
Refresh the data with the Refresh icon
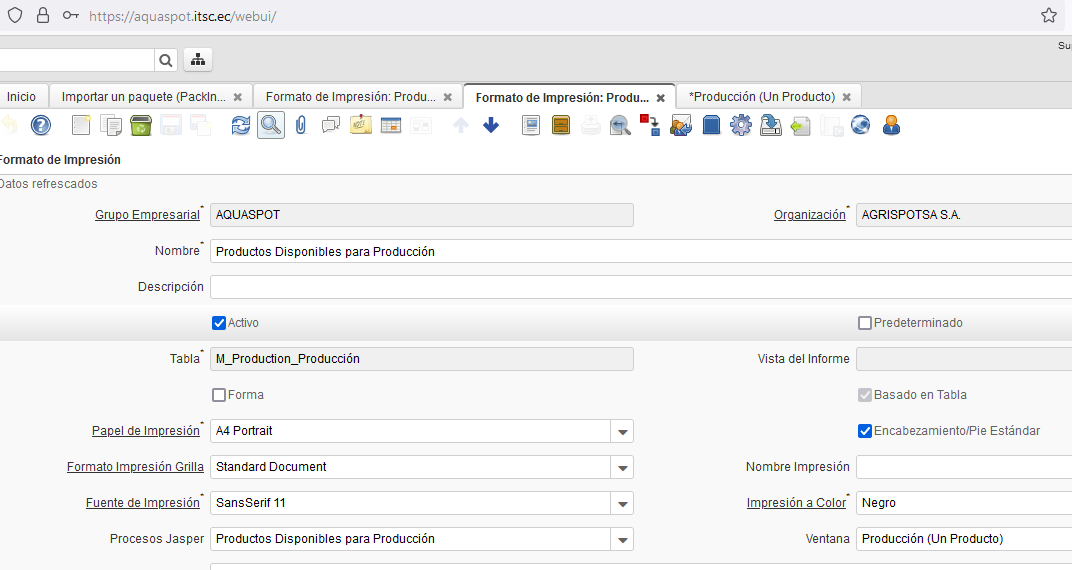coord(241,125)
